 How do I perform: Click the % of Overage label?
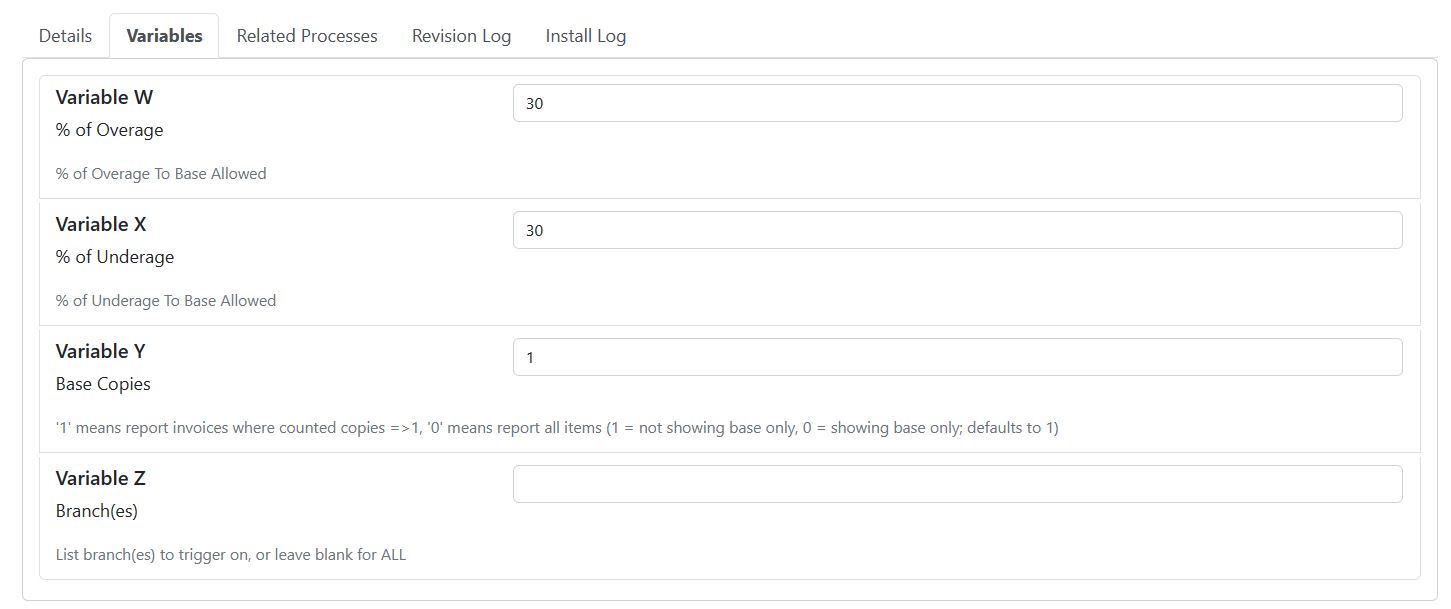click(109, 130)
